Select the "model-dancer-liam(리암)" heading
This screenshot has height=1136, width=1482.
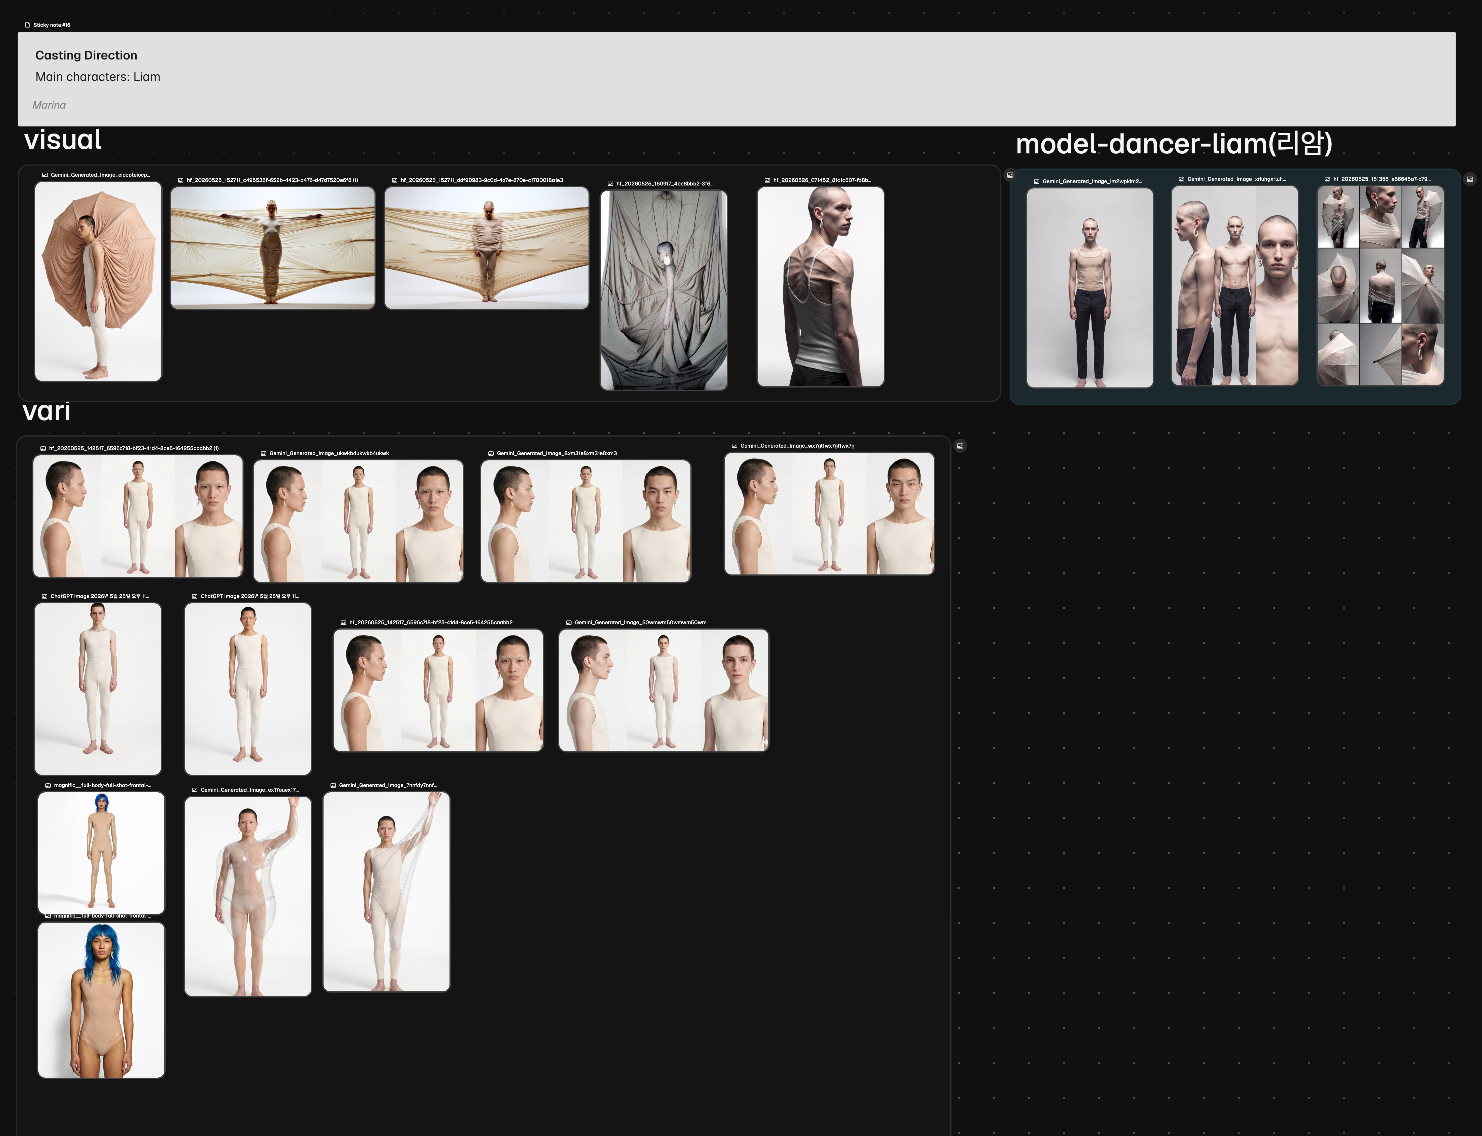[1174, 144]
